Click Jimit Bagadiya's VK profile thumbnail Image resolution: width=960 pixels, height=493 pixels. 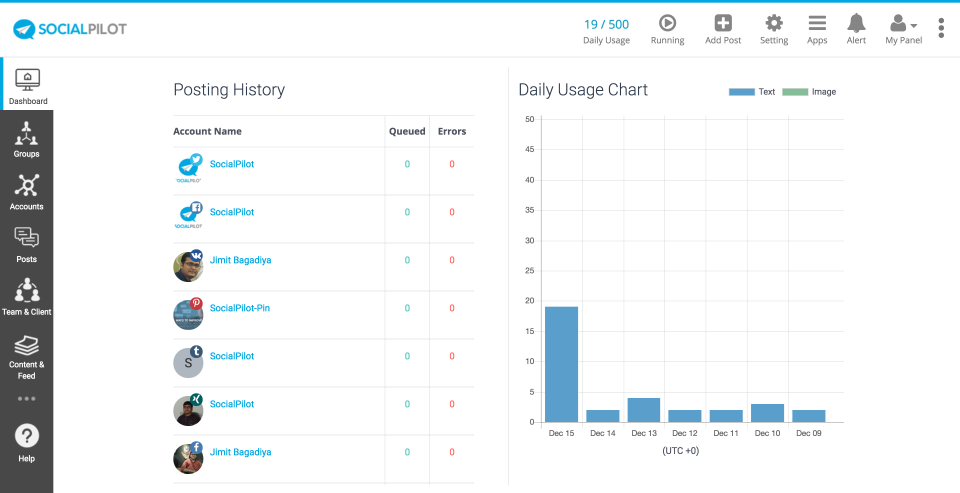(188, 267)
